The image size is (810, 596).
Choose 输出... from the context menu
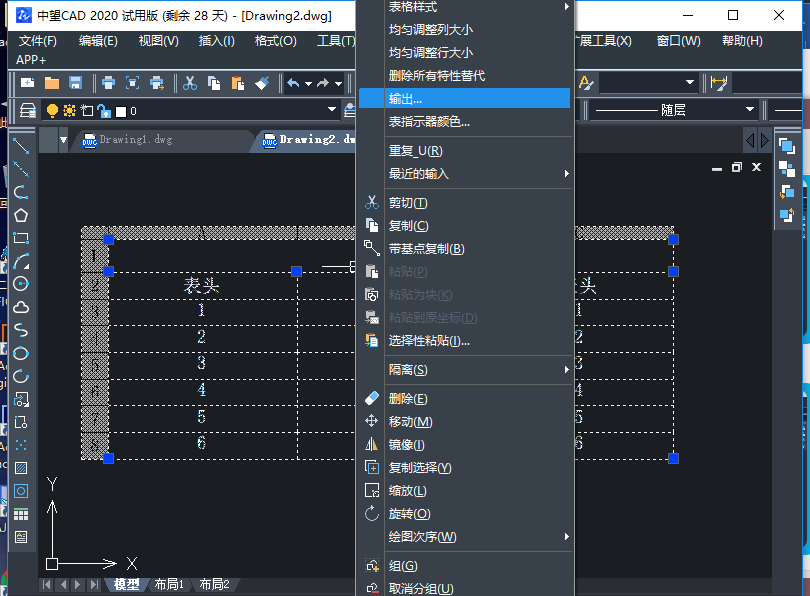pos(405,99)
